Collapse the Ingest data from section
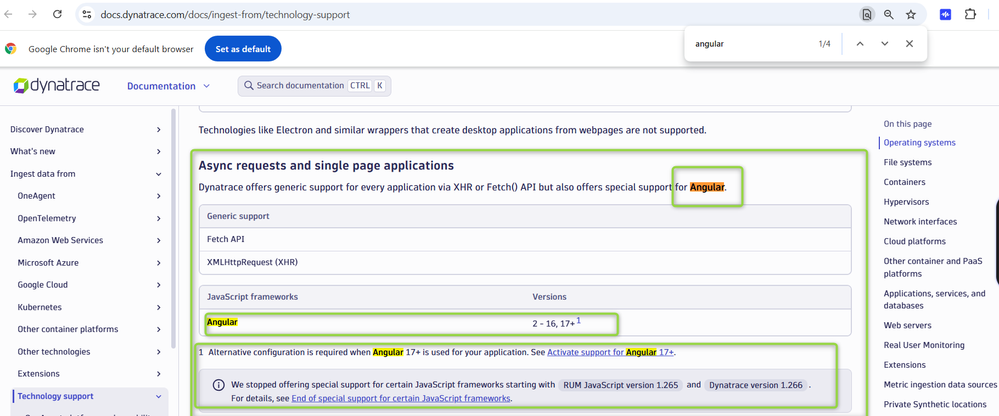The height and width of the screenshot is (416, 999). tap(158, 174)
